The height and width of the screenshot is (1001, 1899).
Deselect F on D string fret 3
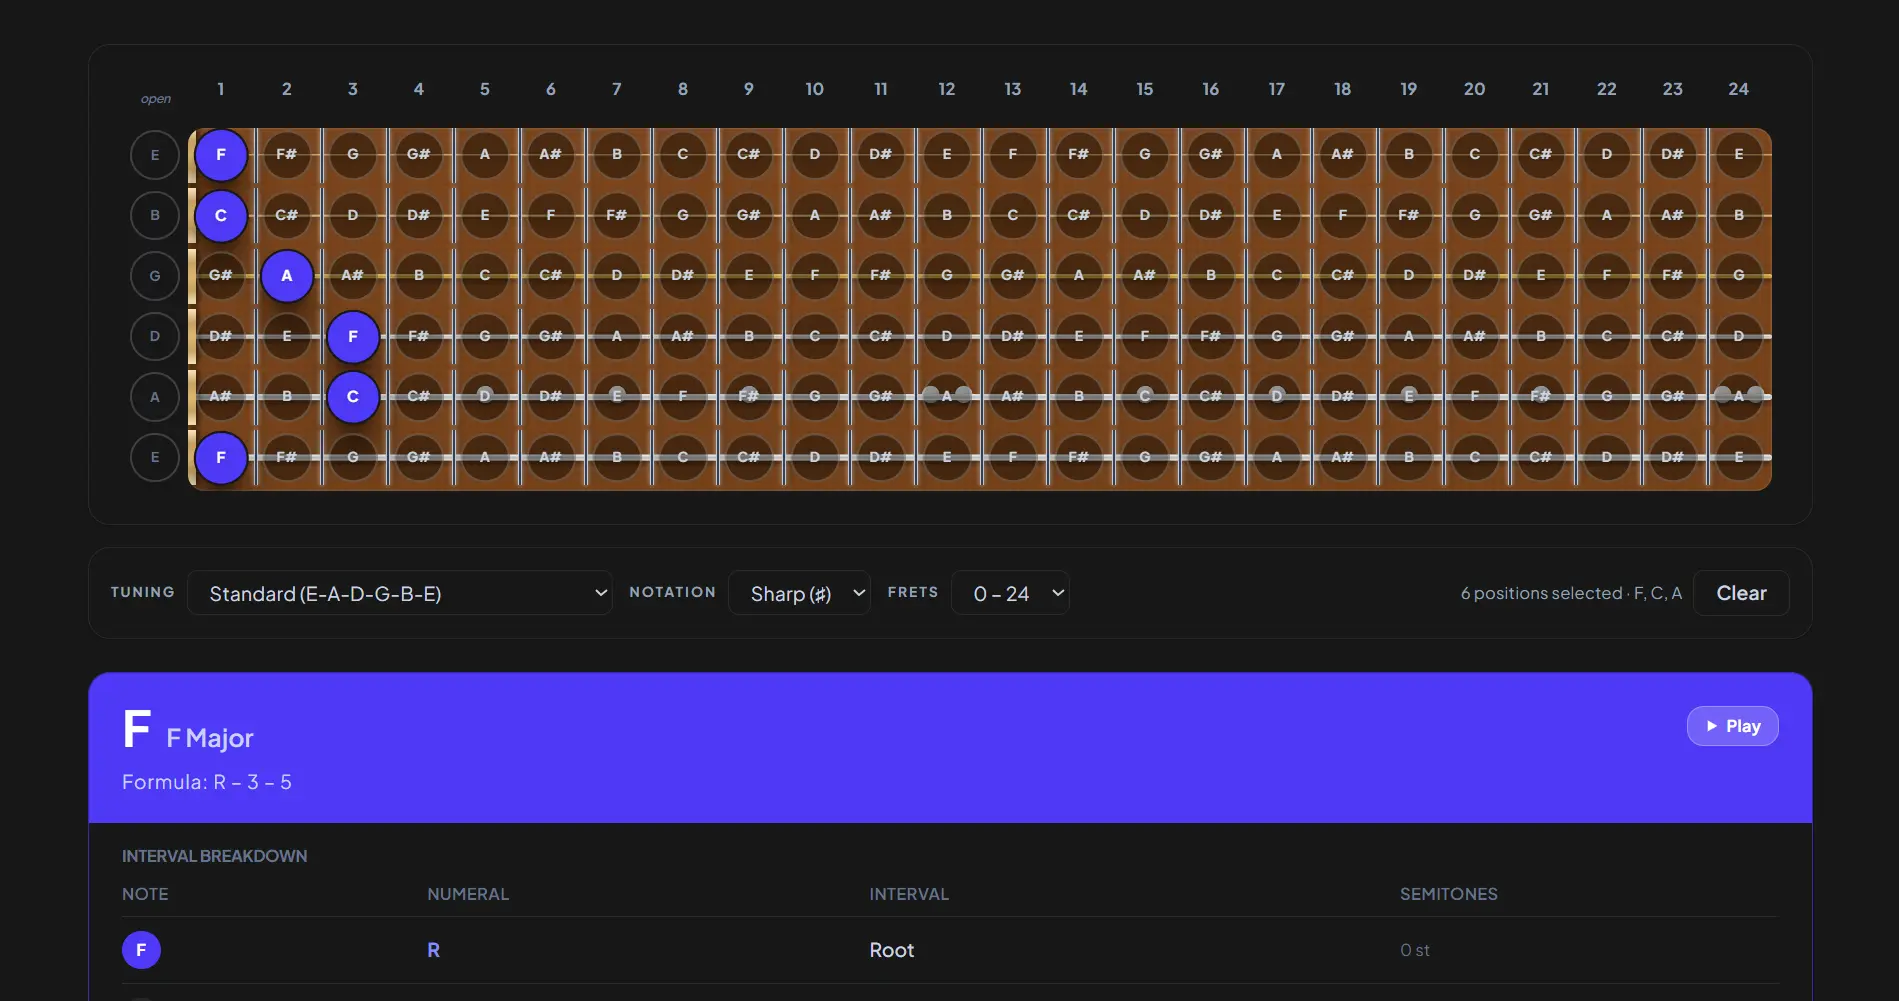pyautogui.click(x=353, y=336)
